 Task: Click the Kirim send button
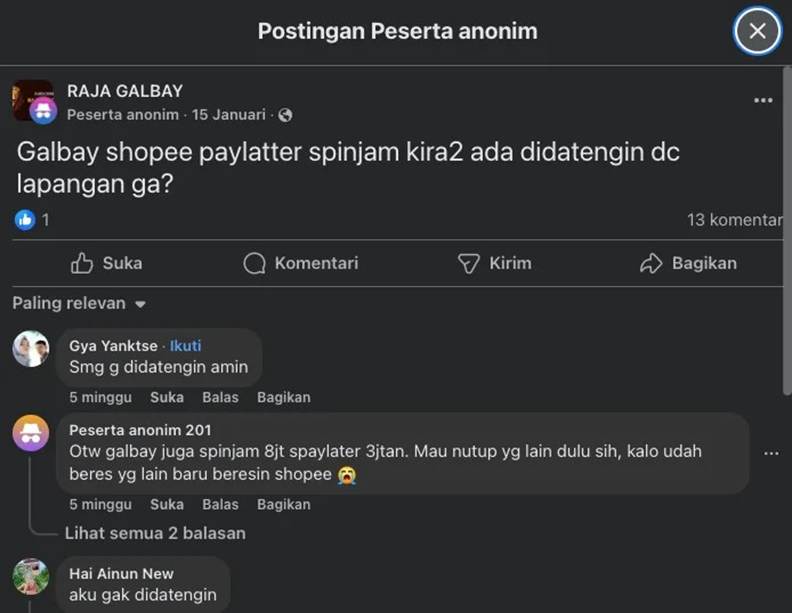[494, 263]
